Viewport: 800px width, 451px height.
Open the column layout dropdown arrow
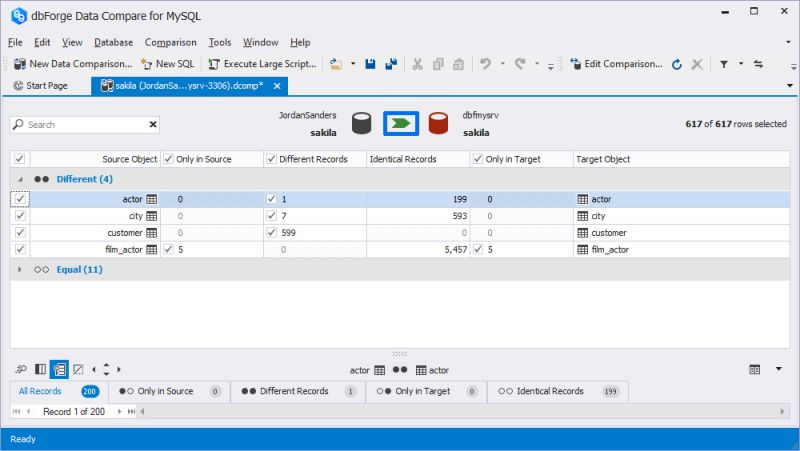pos(779,369)
